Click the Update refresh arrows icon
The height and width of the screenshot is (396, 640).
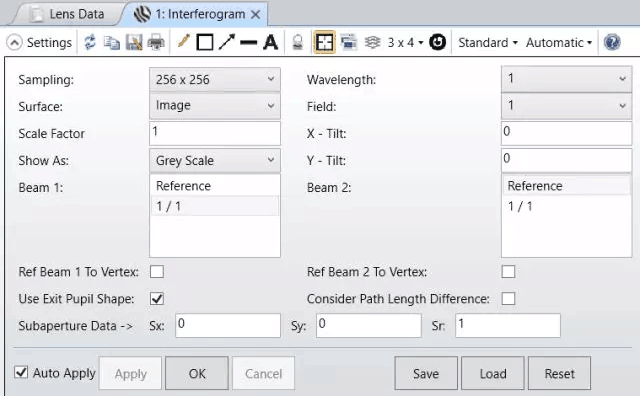coord(90,42)
